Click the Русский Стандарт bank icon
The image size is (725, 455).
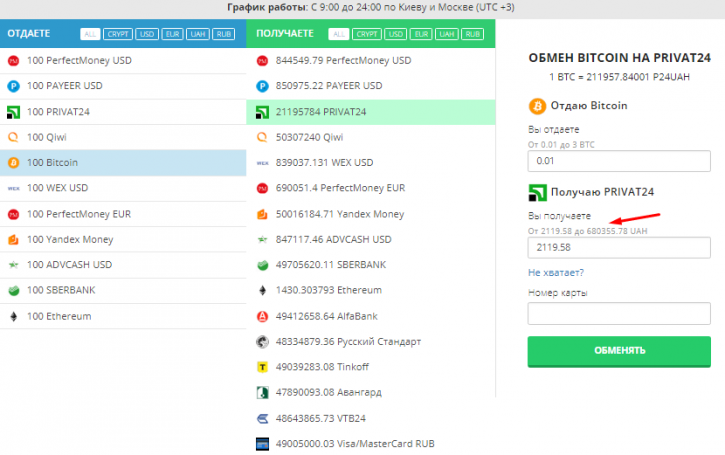tap(262, 342)
